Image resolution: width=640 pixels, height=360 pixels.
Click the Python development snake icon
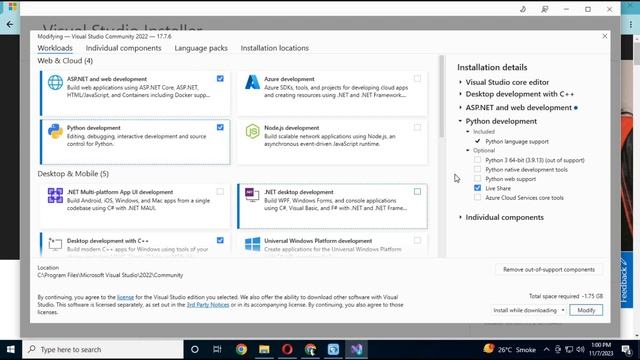coord(55,131)
